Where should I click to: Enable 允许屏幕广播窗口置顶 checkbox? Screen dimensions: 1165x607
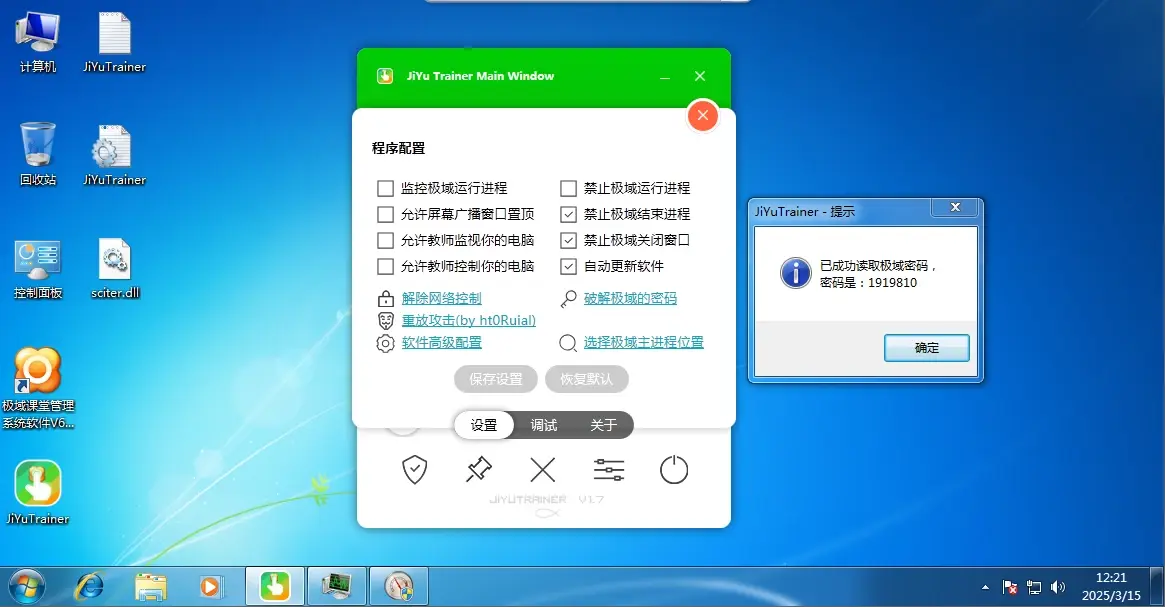coord(385,214)
